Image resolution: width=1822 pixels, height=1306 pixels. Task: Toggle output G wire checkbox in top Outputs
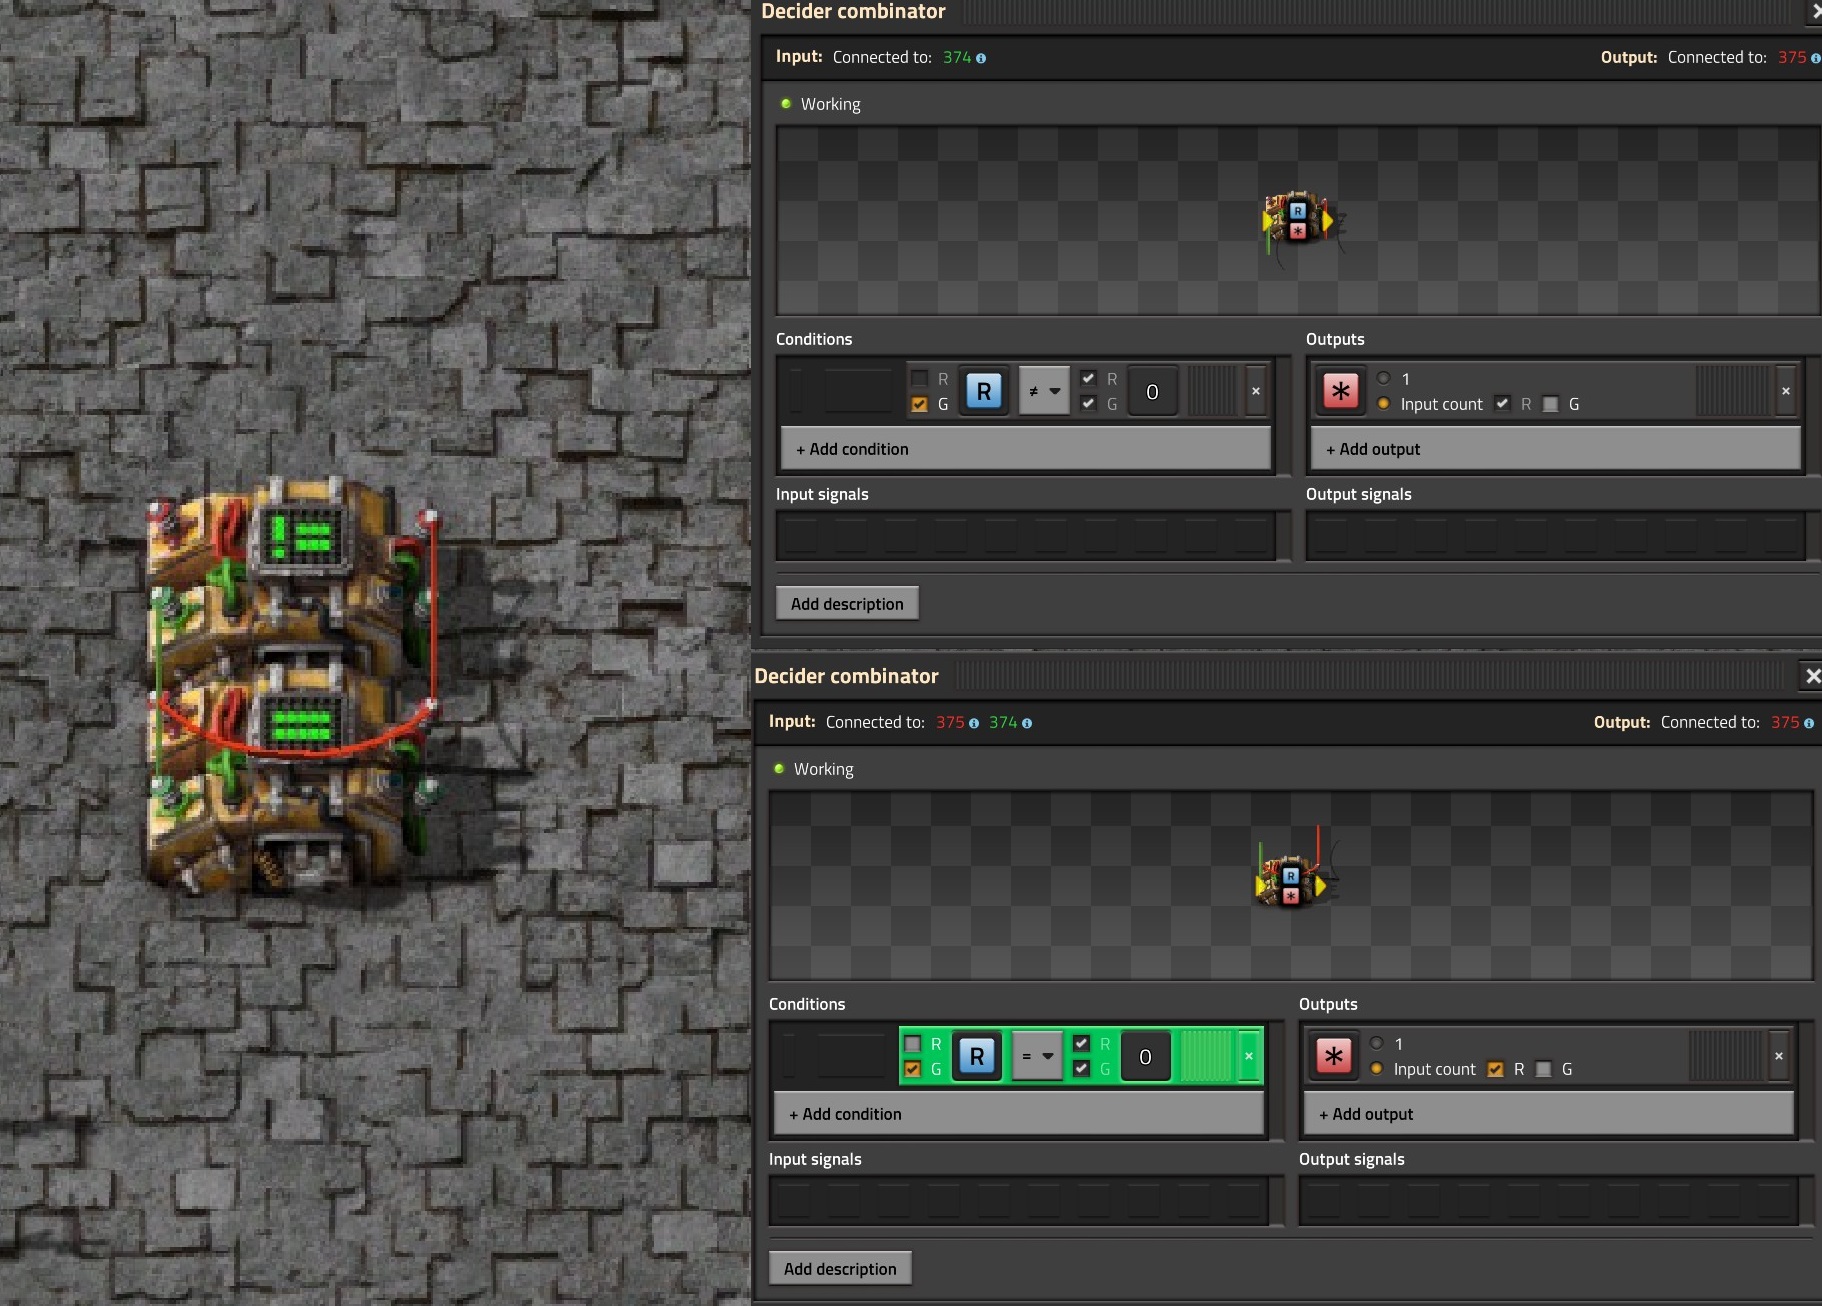click(x=1551, y=404)
